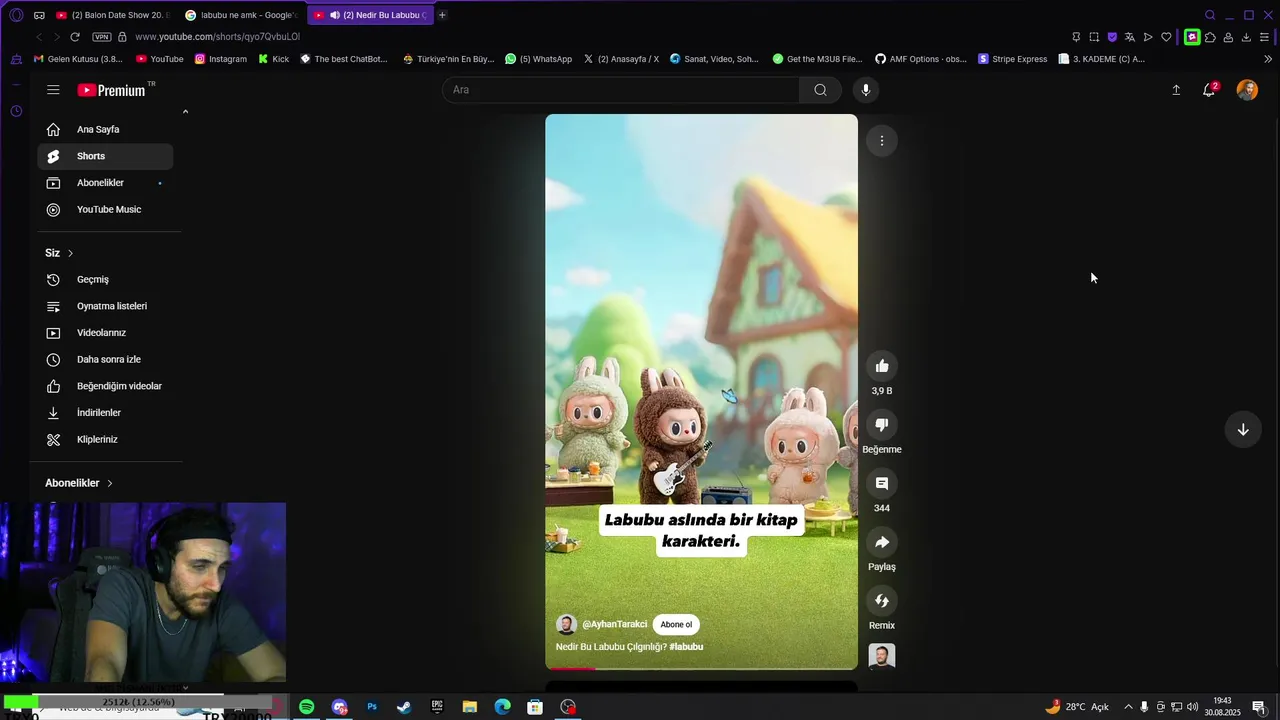The width and height of the screenshot is (1280, 720).
Task: Open the comments with 344 count
Action: (882, 484)
